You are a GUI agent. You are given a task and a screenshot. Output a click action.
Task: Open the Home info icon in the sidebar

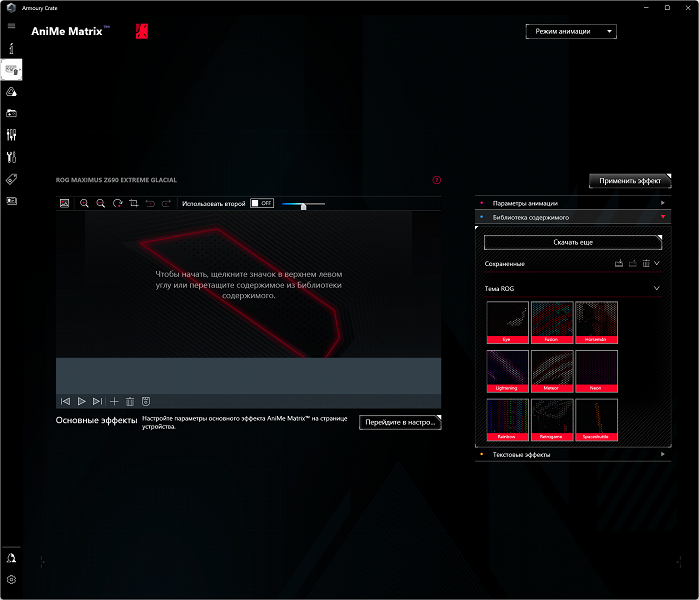pyautogui.click(x=12, y=48)
